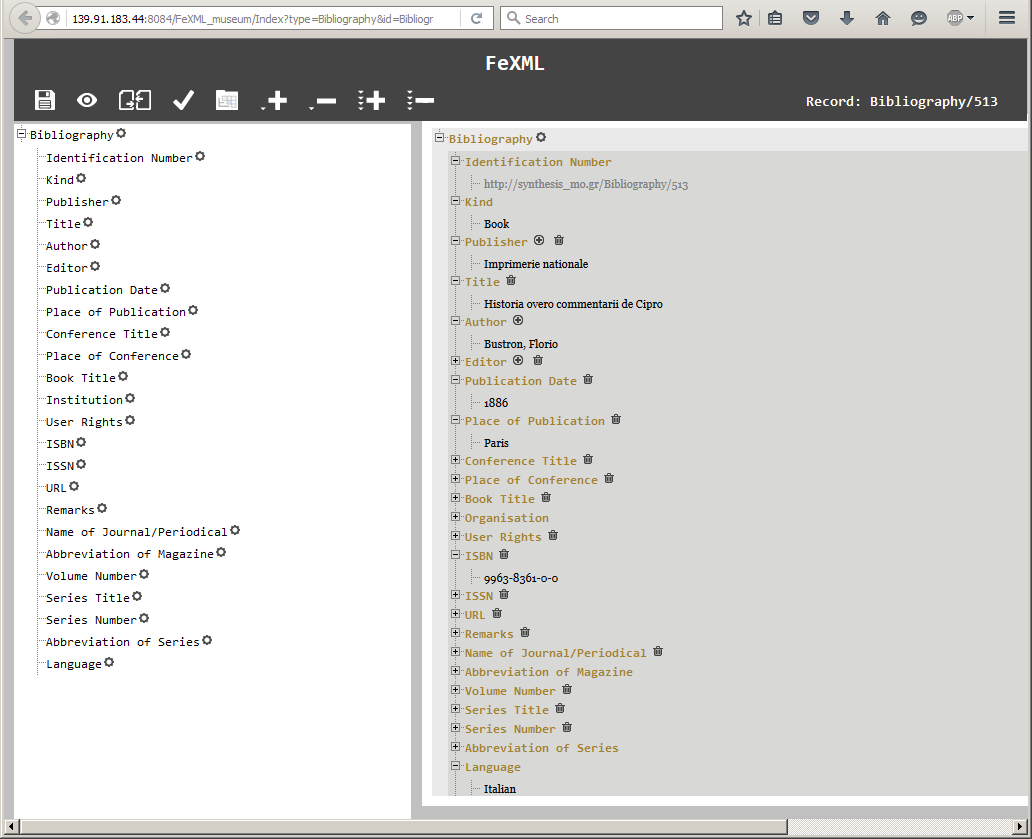Click the plus Add element toolbar icon
The height and width of the screenshot is (839, 1032).
[274, 101]
